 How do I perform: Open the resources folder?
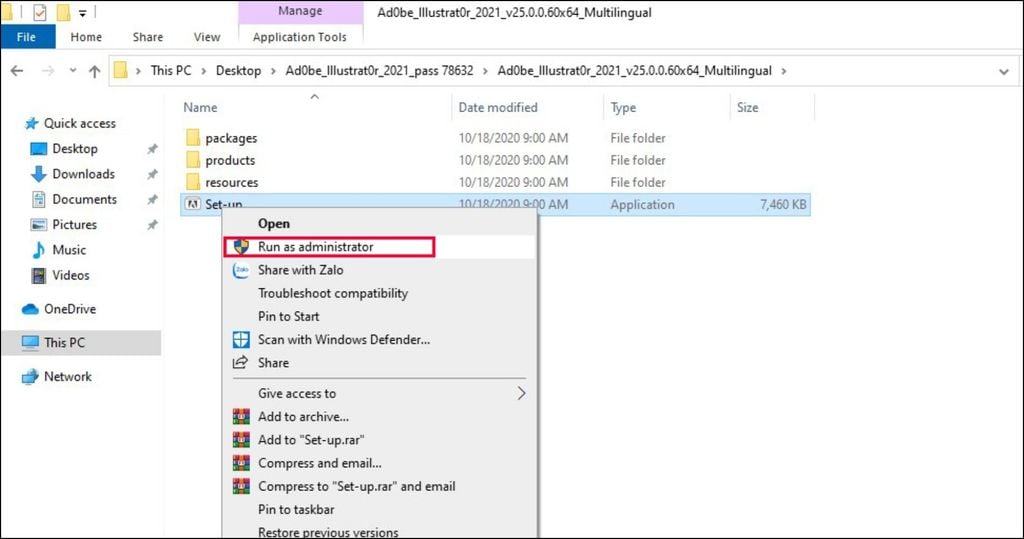(x=231, y=182)
